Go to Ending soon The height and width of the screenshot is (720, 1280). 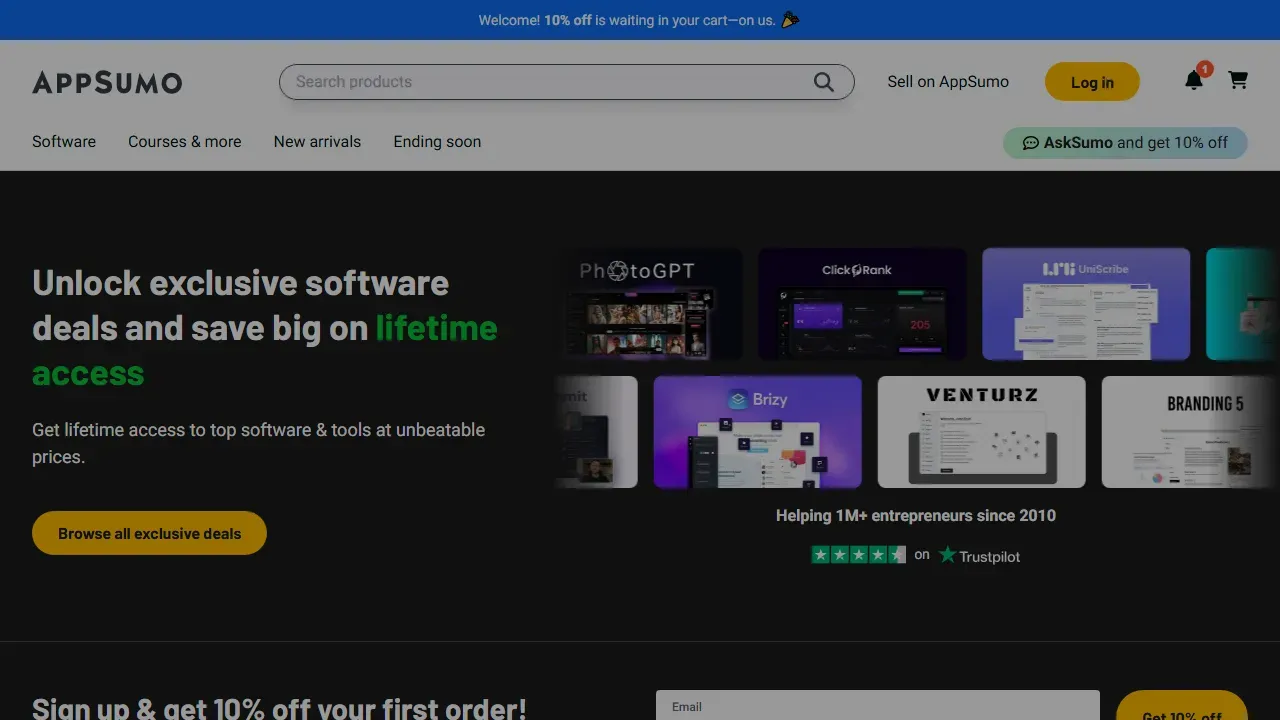[437, 142]
